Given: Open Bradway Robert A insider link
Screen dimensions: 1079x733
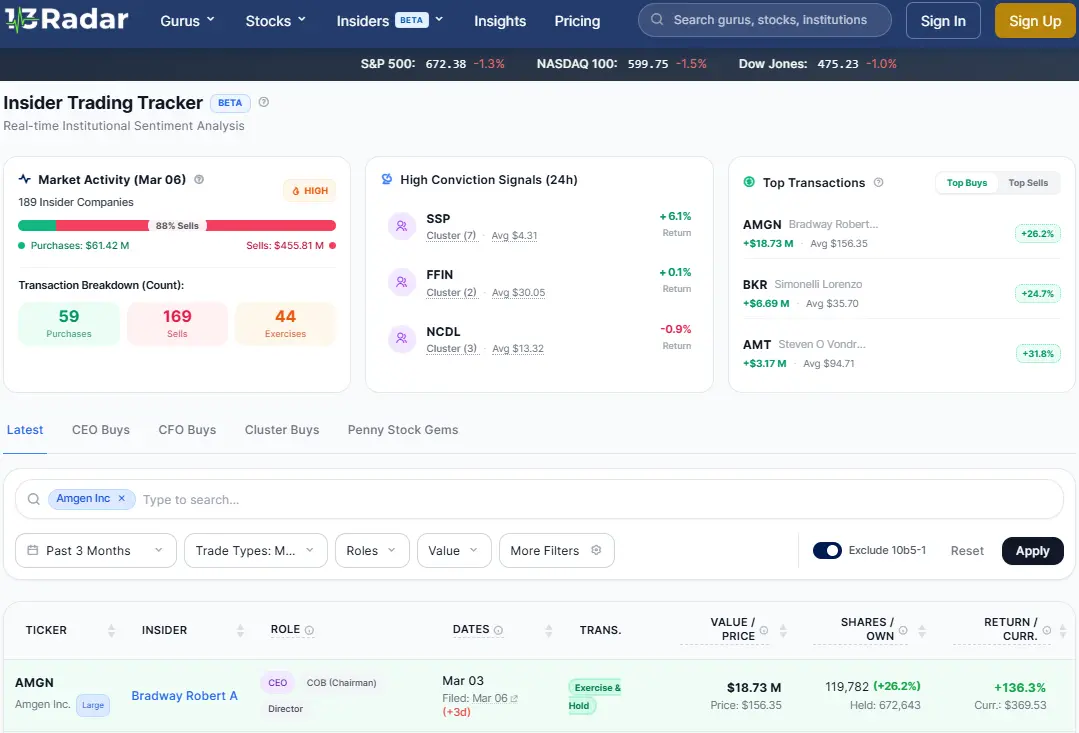Looking at the screenshot, I should 185,696.
